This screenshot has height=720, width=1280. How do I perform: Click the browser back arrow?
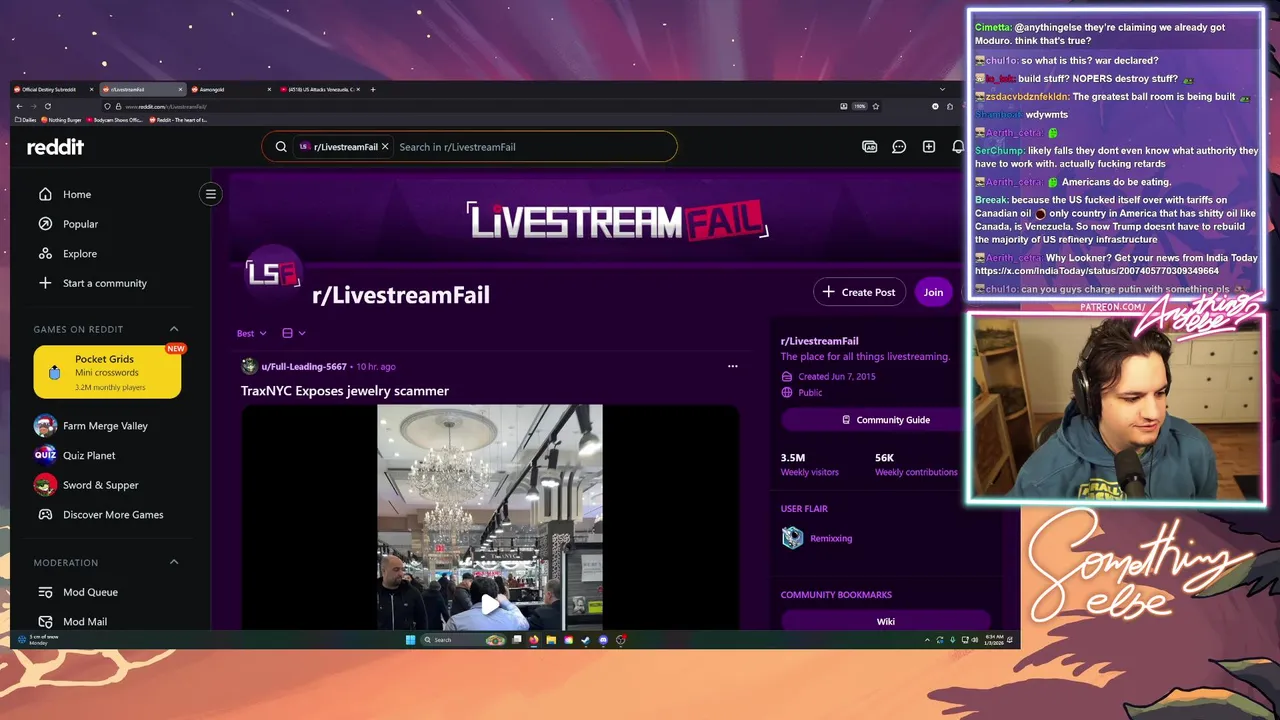[19, 106]
